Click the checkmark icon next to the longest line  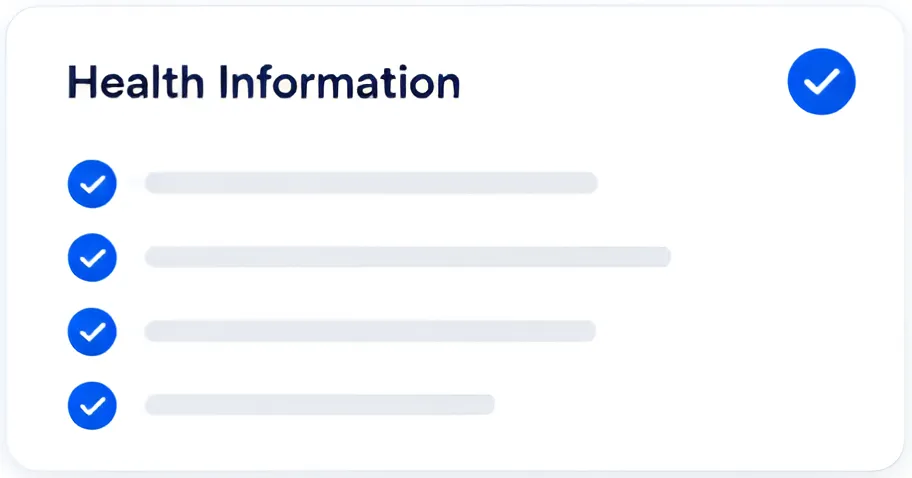[x=92, y=258]
